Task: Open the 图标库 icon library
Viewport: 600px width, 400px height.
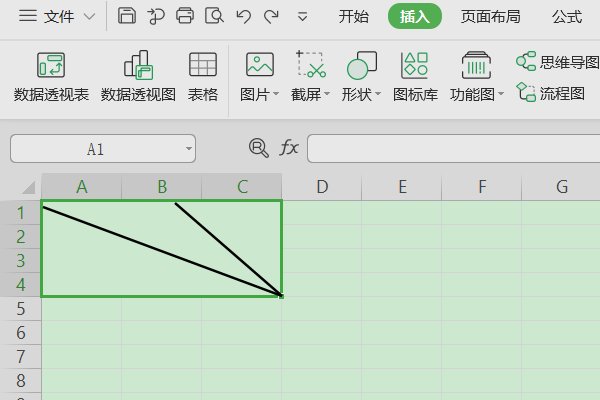Action: 415,77
